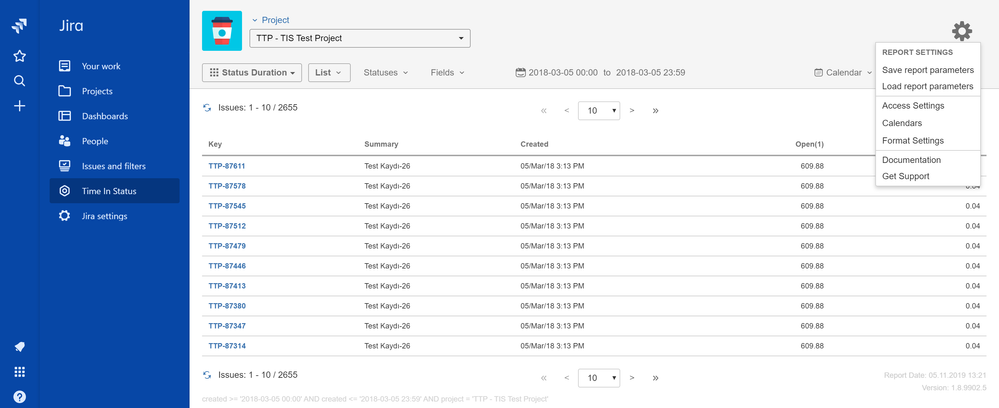The height and width of the screenshot is (408, 999).
Task: Go to previous page in top pager
Action: (x=566, y=110)
